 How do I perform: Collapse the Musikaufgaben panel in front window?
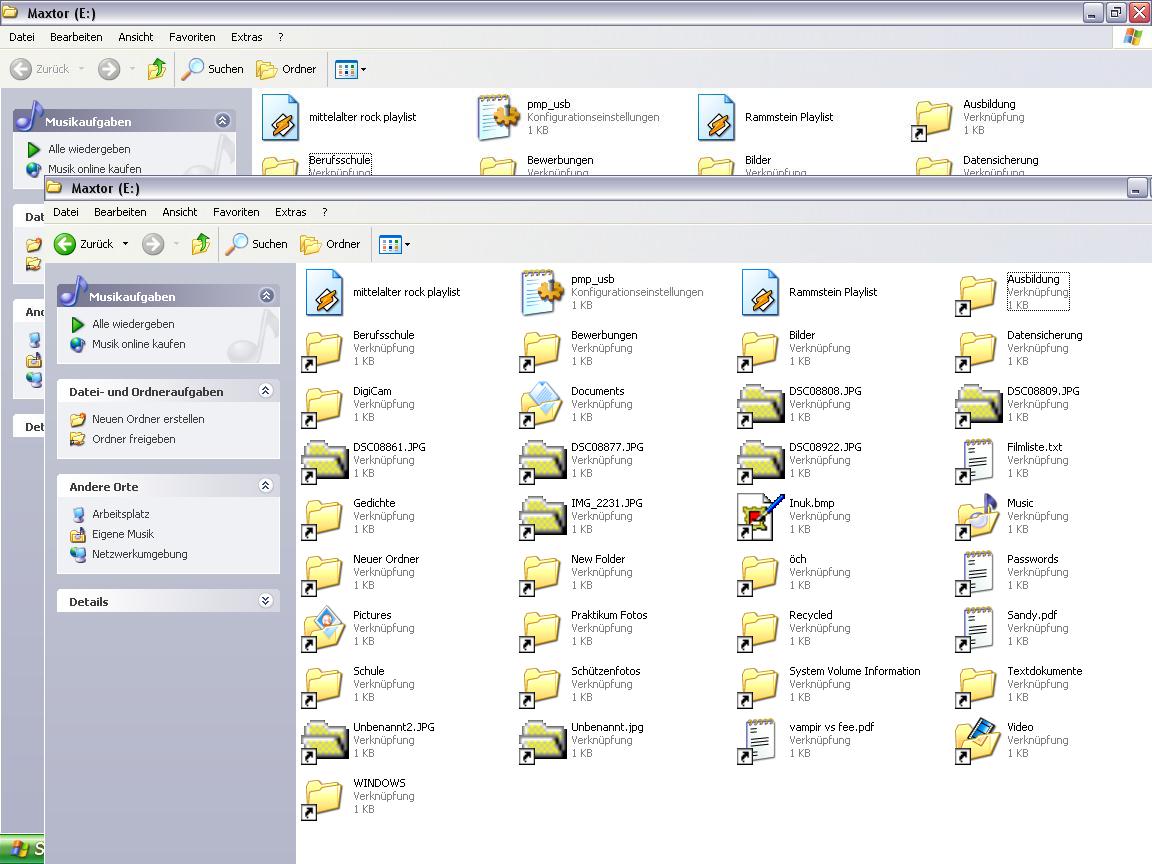[x=267, y=295]
